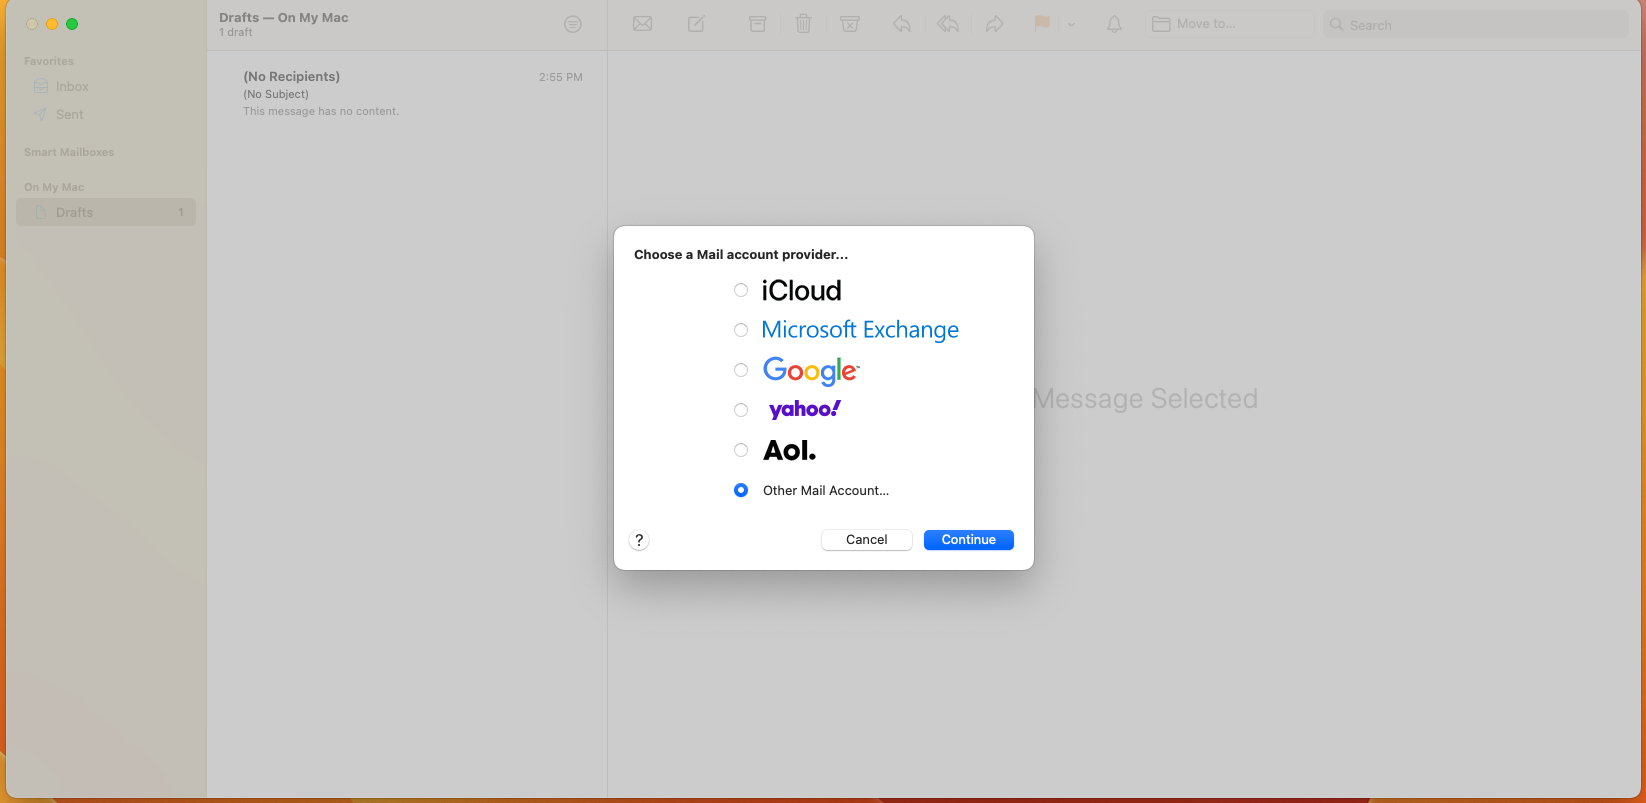Click the Microsoft Exchange logo text
The width and height of the screenshot is (1646, 803).
pos(860,330)
